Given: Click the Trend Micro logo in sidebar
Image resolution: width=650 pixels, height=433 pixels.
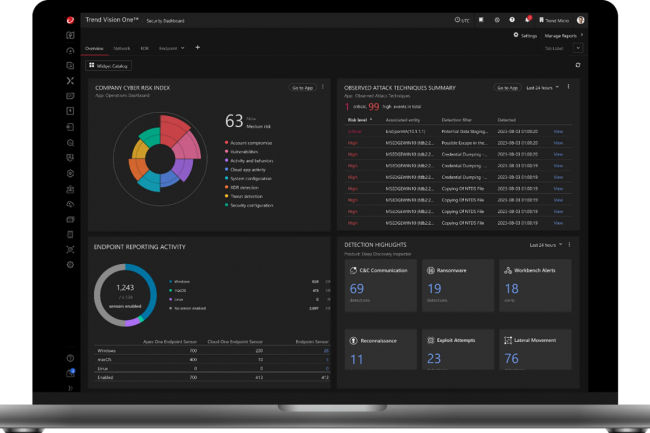Looking at the screenshot, I should pos(70,19).
